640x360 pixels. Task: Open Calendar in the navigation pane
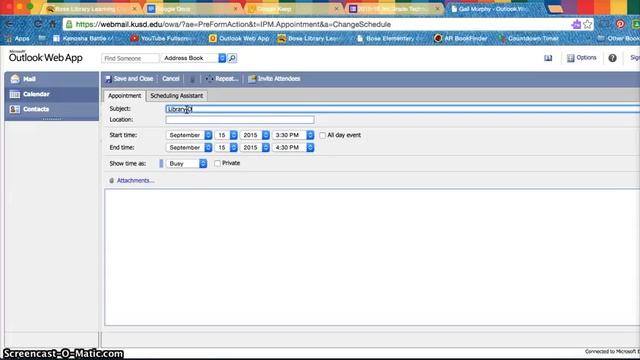(51, 94)
